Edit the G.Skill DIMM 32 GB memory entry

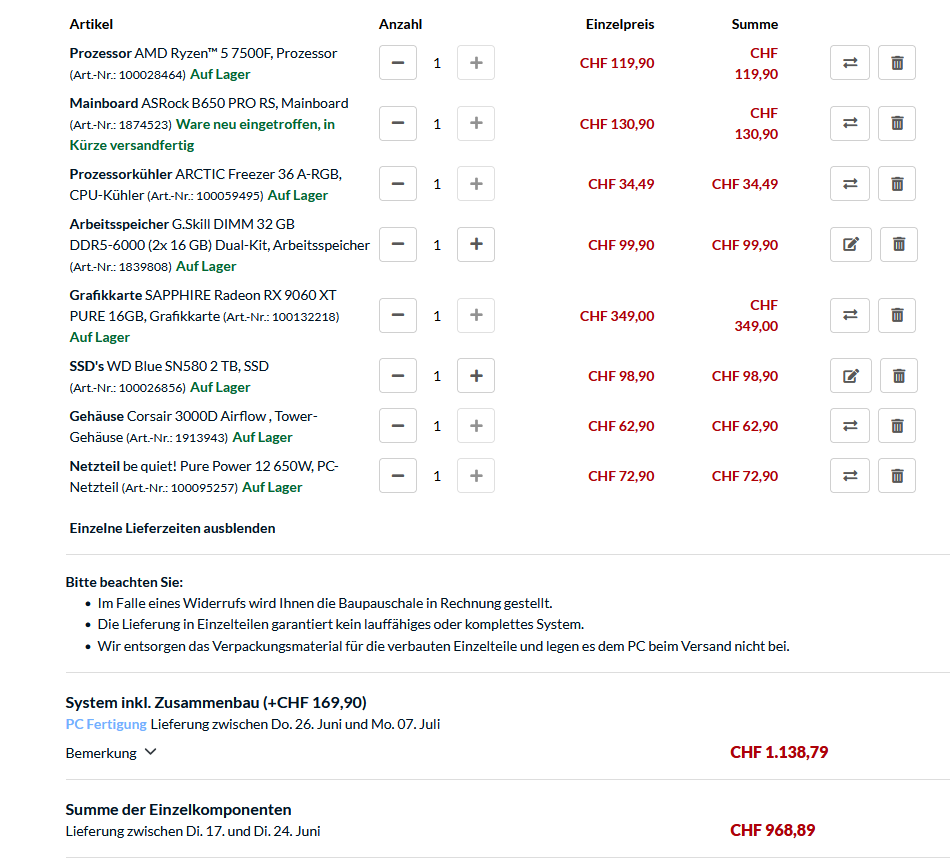[x=851, y=245]
